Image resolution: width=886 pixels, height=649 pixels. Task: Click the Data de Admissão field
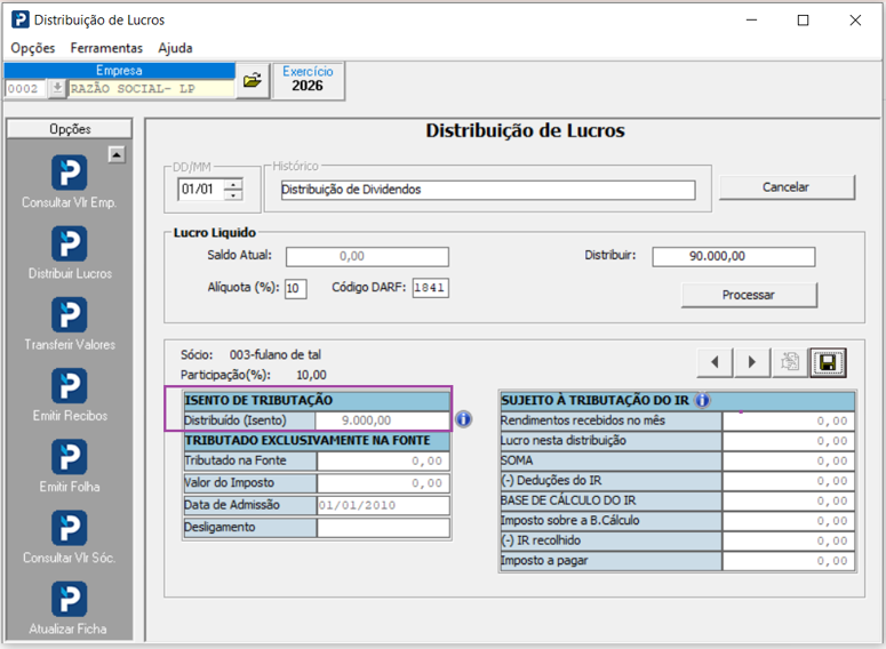tap(383, 505)
